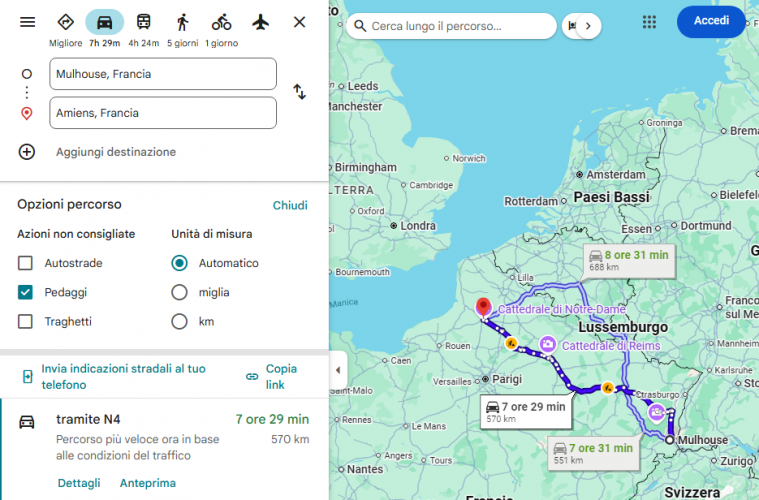
Task: Click the Cattedrale di Reims camera marker
Action: (x=547, y=344)
